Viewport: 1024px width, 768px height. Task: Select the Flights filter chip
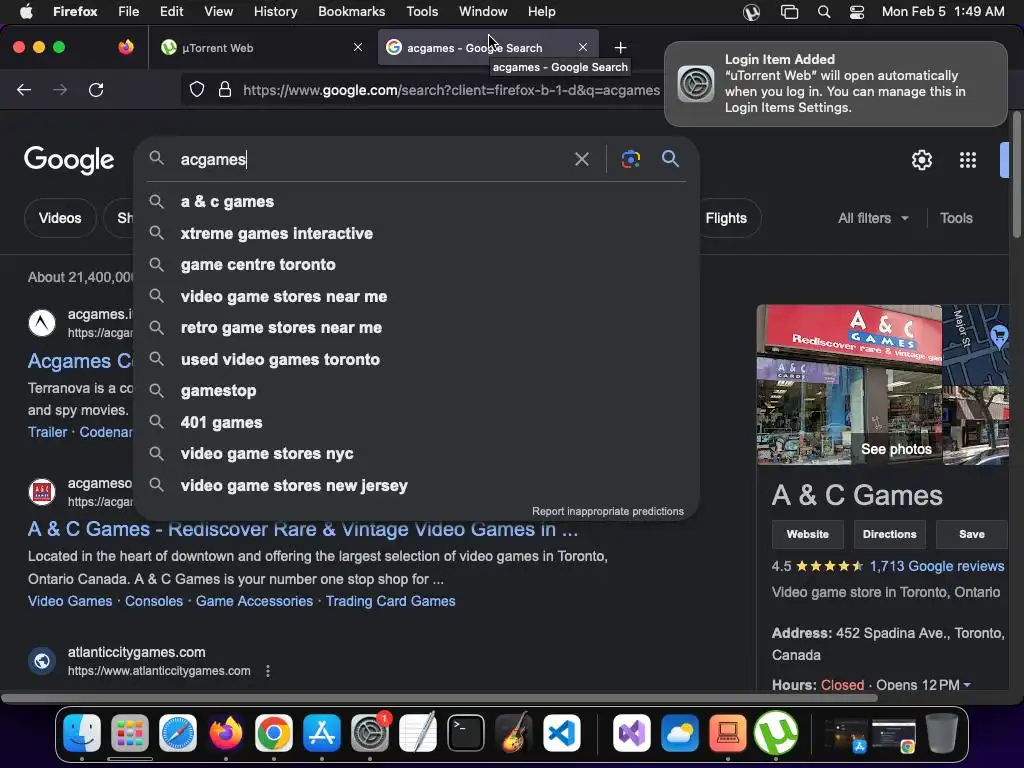coord(726,218)
